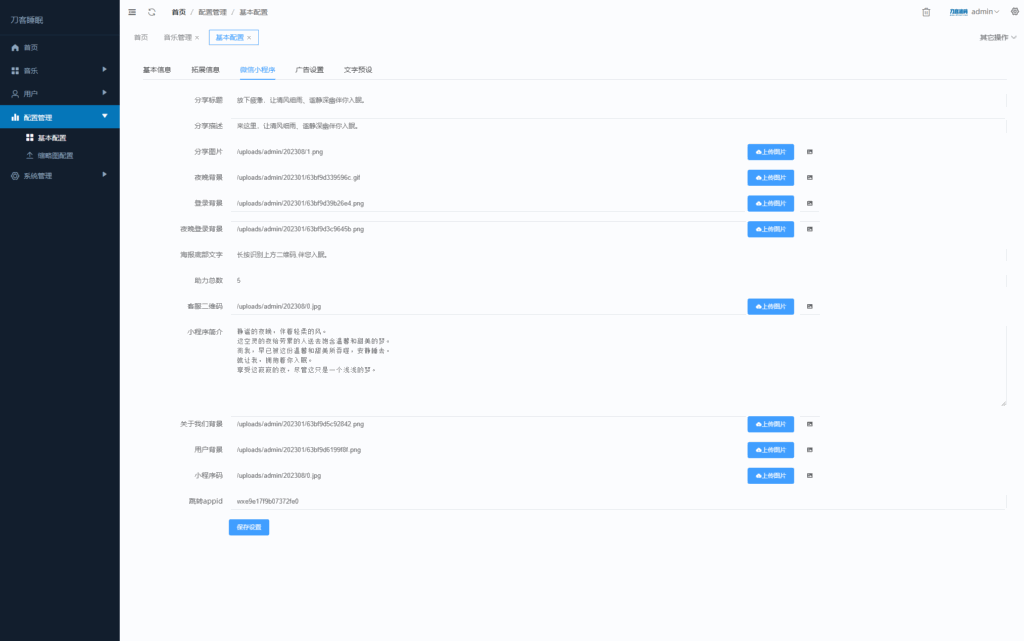The image size is (1024, 641).
Task: Expand the 音乐 sidebar menu
Action: tap(60, 70)
